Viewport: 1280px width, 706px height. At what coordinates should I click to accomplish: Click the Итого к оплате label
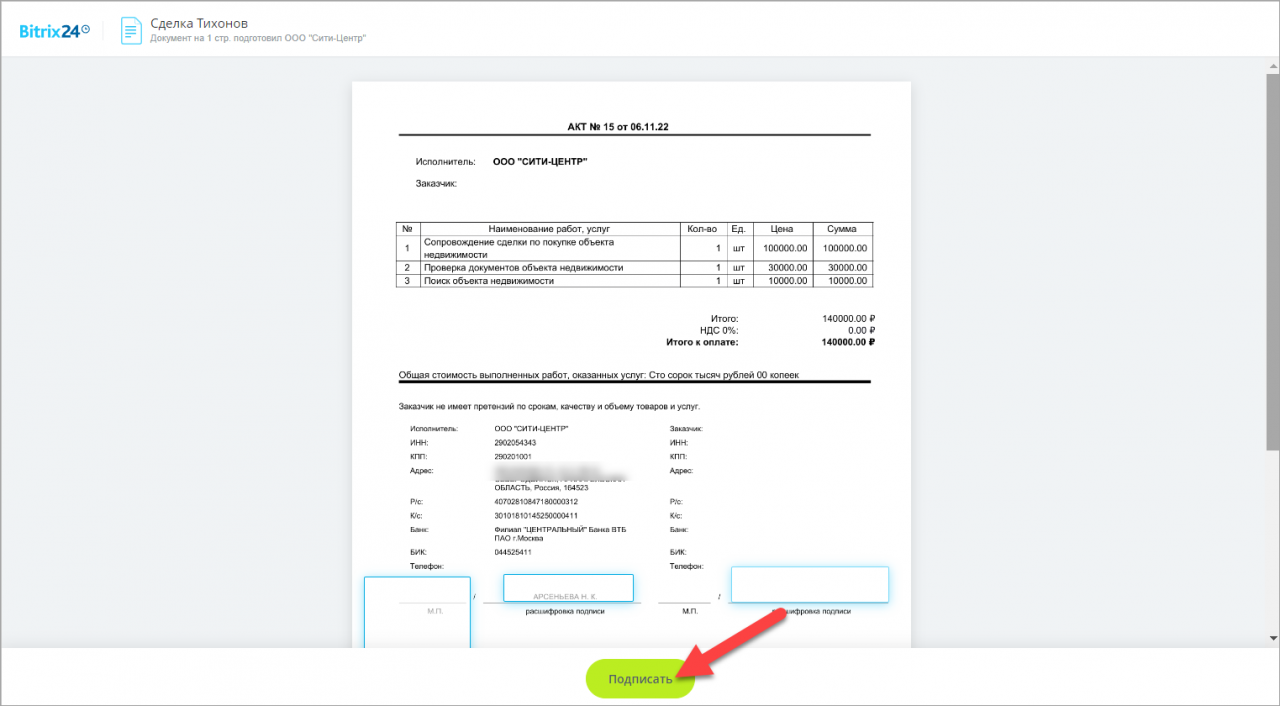pos(702,342)
